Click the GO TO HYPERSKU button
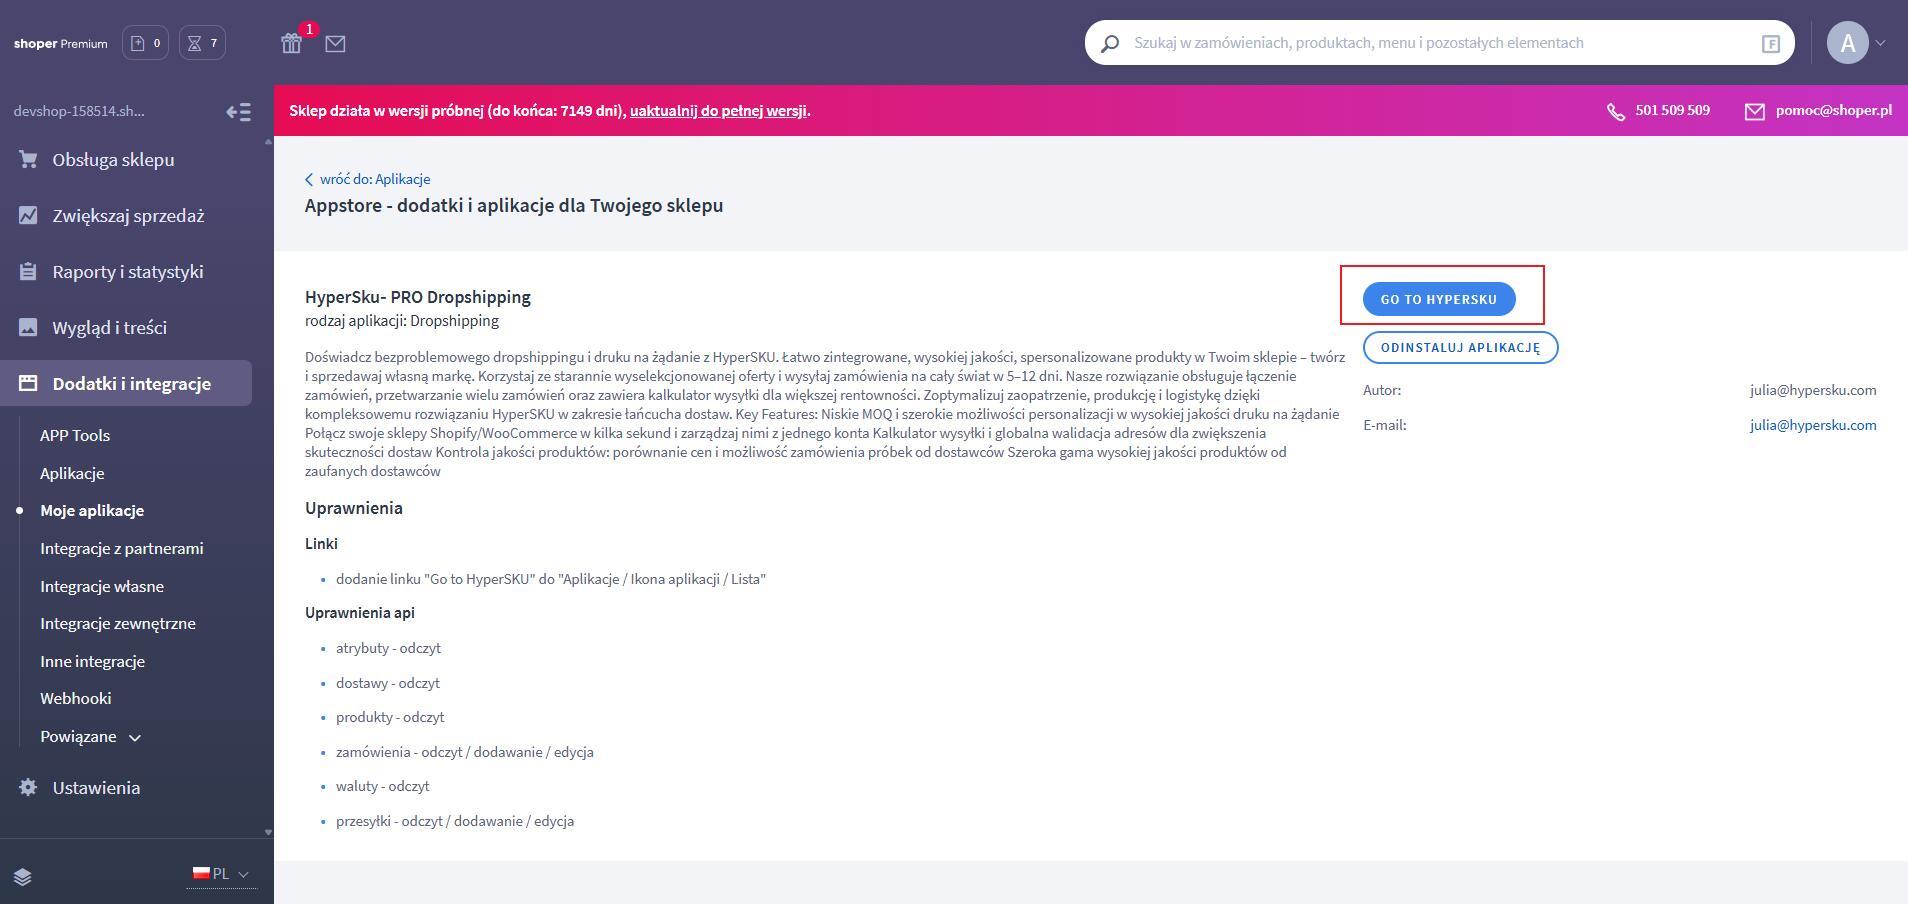 click(x=1439, y=299)
